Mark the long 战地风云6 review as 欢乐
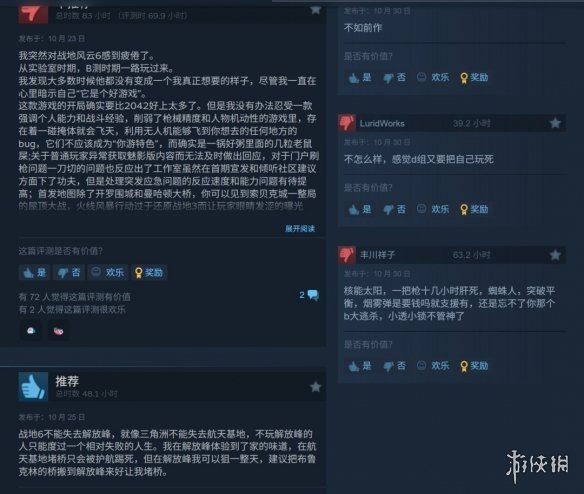 (108, 273)
